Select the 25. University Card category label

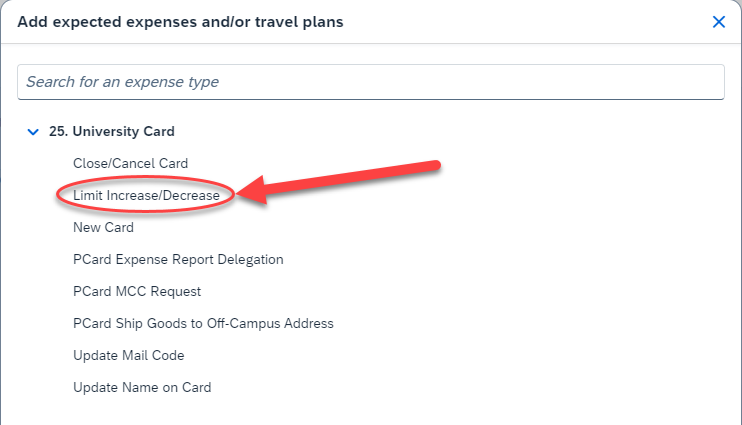(111, 131)
